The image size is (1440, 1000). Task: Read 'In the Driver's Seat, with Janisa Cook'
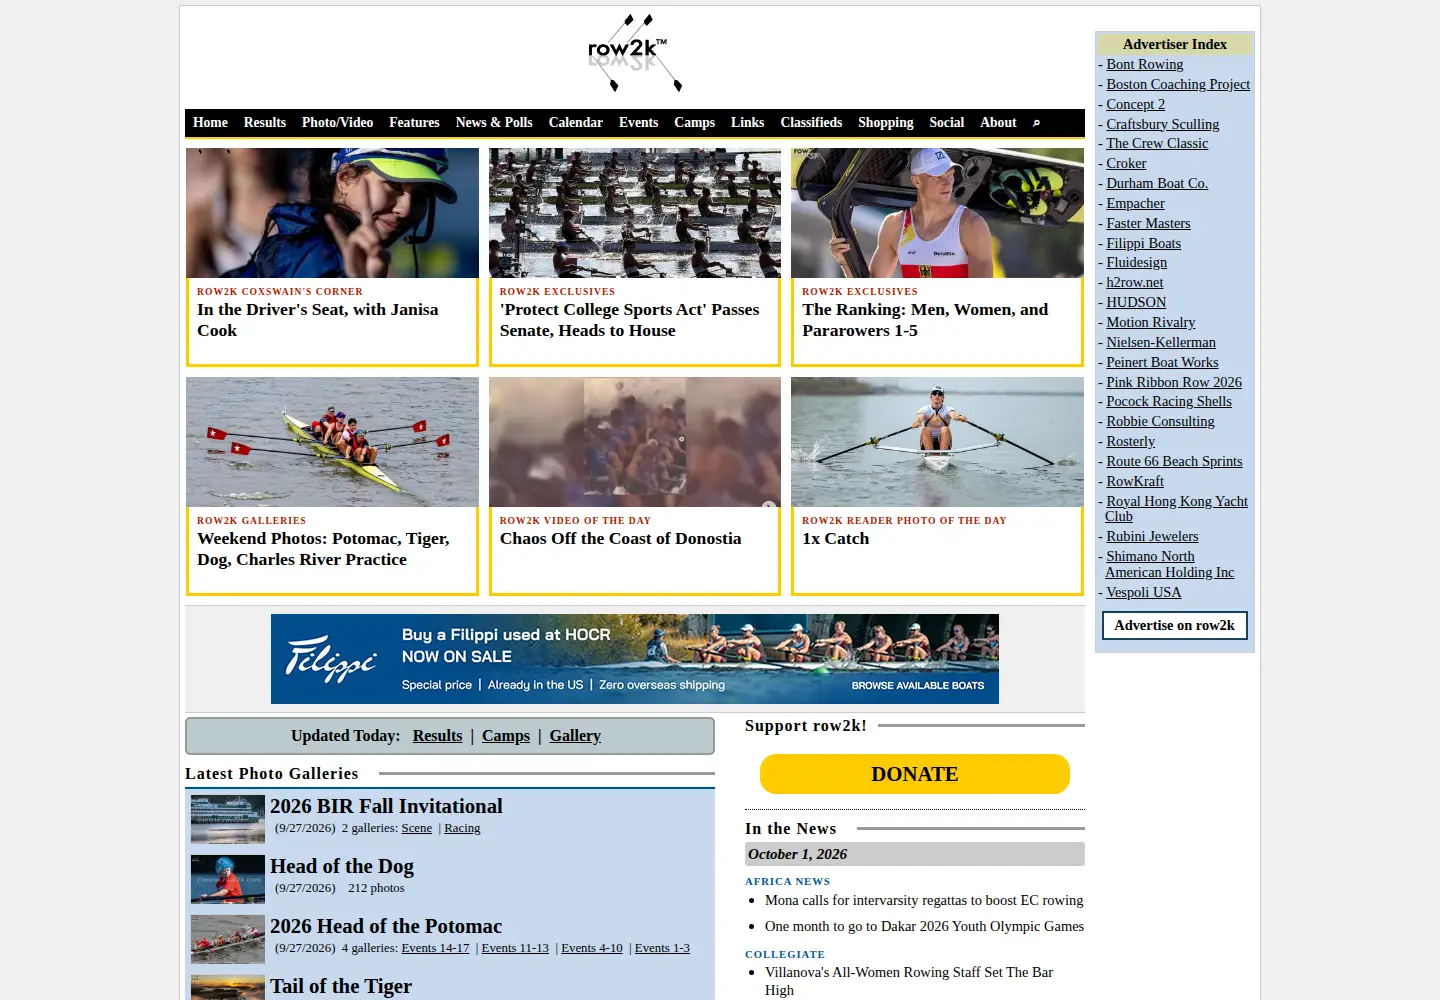tap(318, 320)
